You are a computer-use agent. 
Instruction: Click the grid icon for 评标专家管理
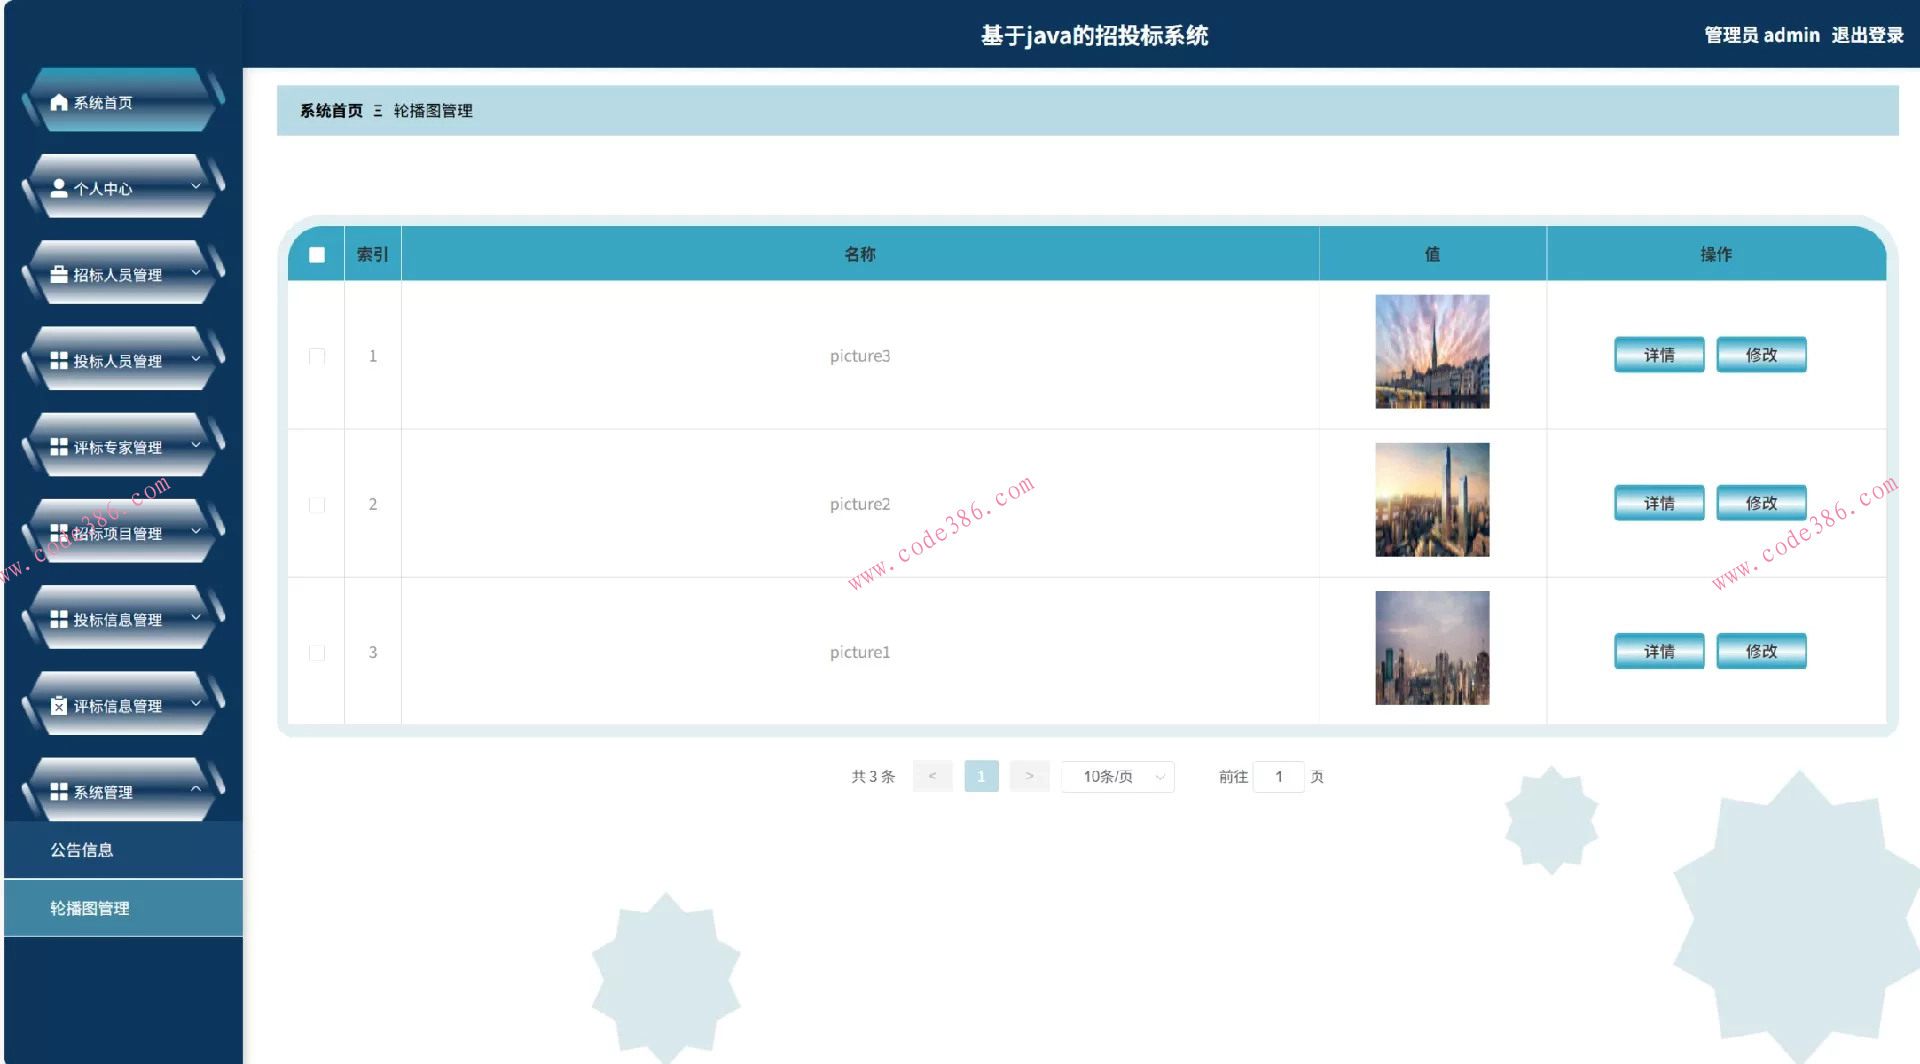[x=59, y=446]
